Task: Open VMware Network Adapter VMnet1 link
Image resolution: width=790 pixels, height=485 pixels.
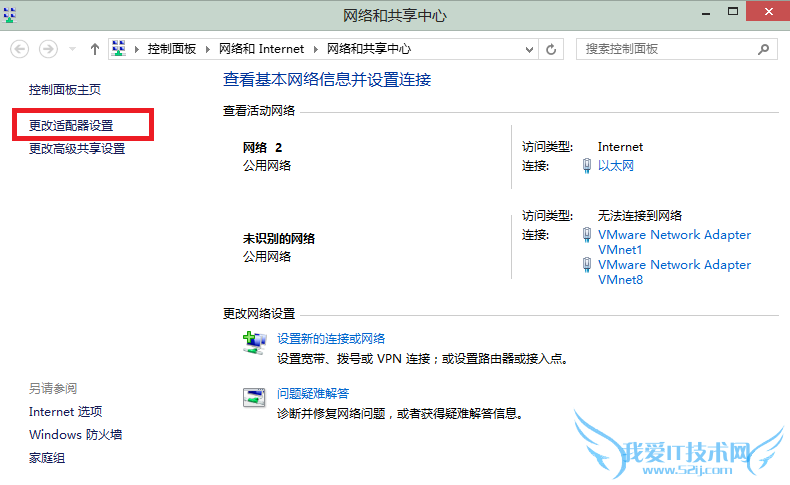Action: pos(674,242)
